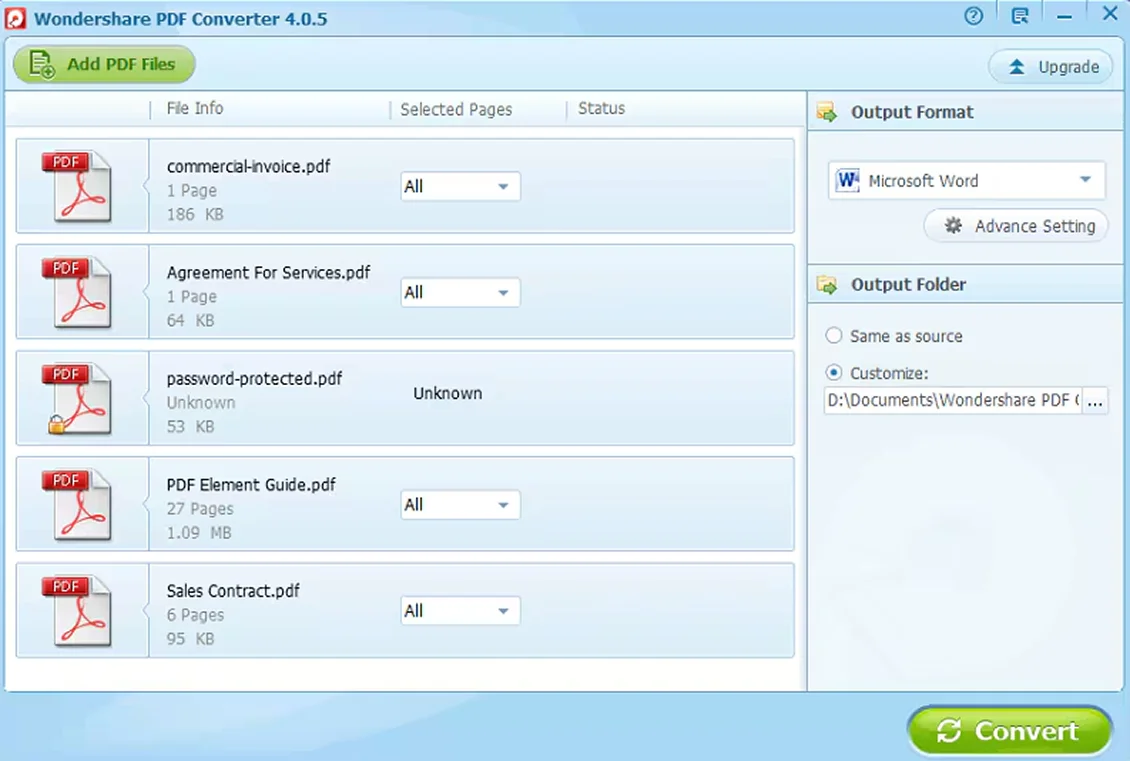1130x761 pixels.
Task: Open page range dropdown for Sales Contract.pdf
Action: click(460, 611)
